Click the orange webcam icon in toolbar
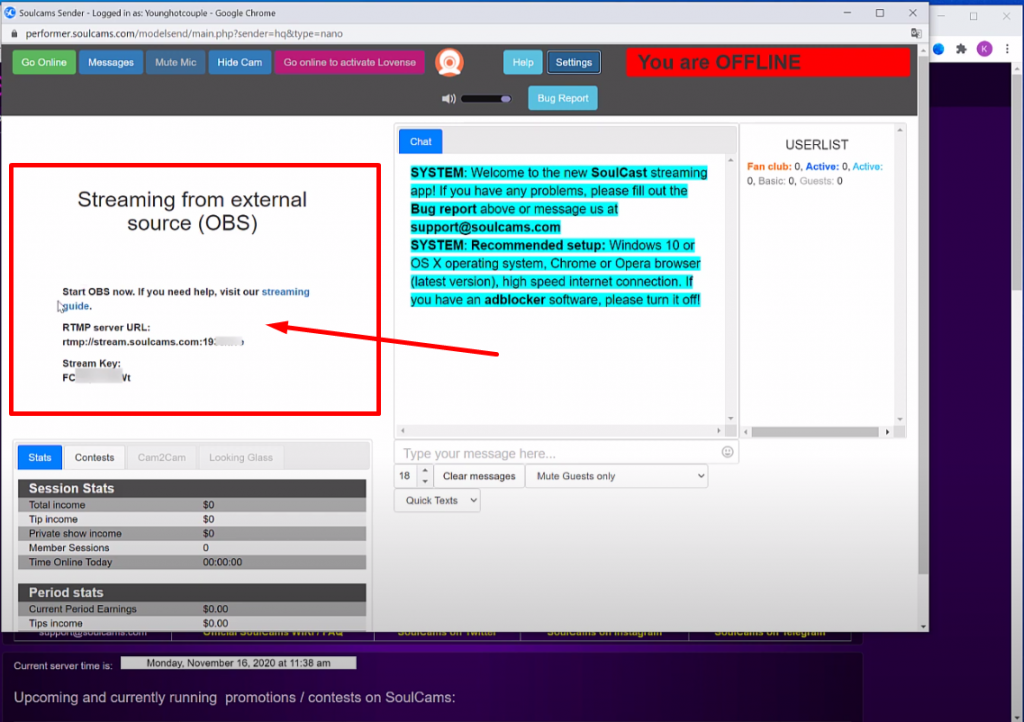This screenshot has height=722, width=1024. tap(449, 63)
